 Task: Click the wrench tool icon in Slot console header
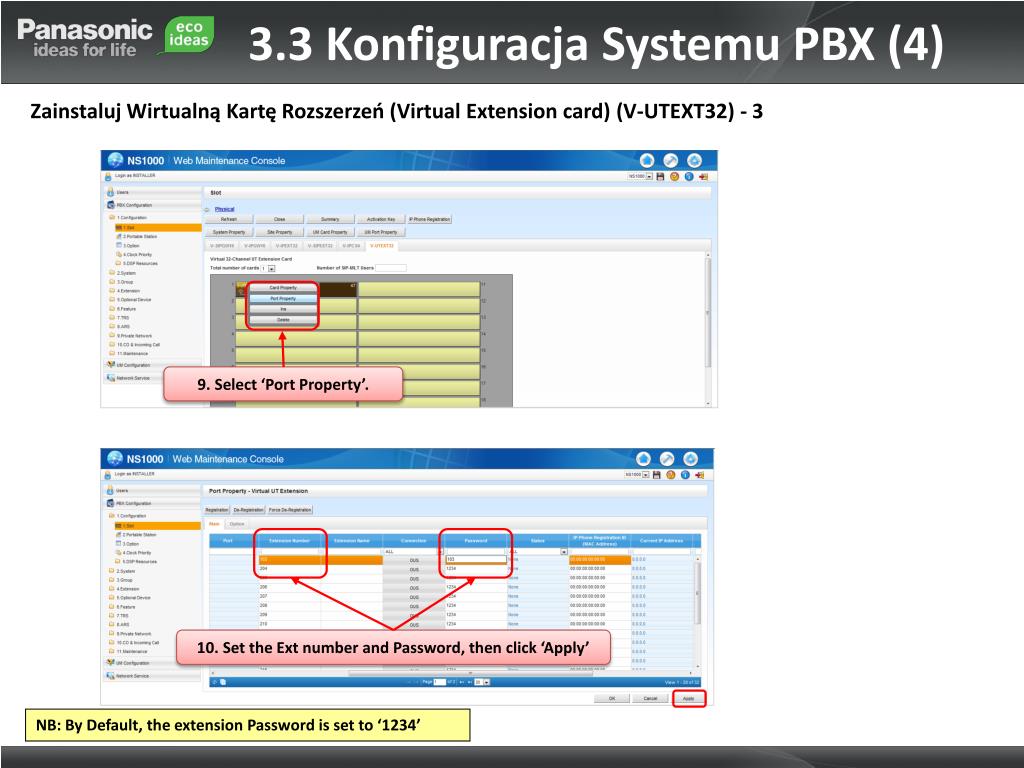pos(671,161)
